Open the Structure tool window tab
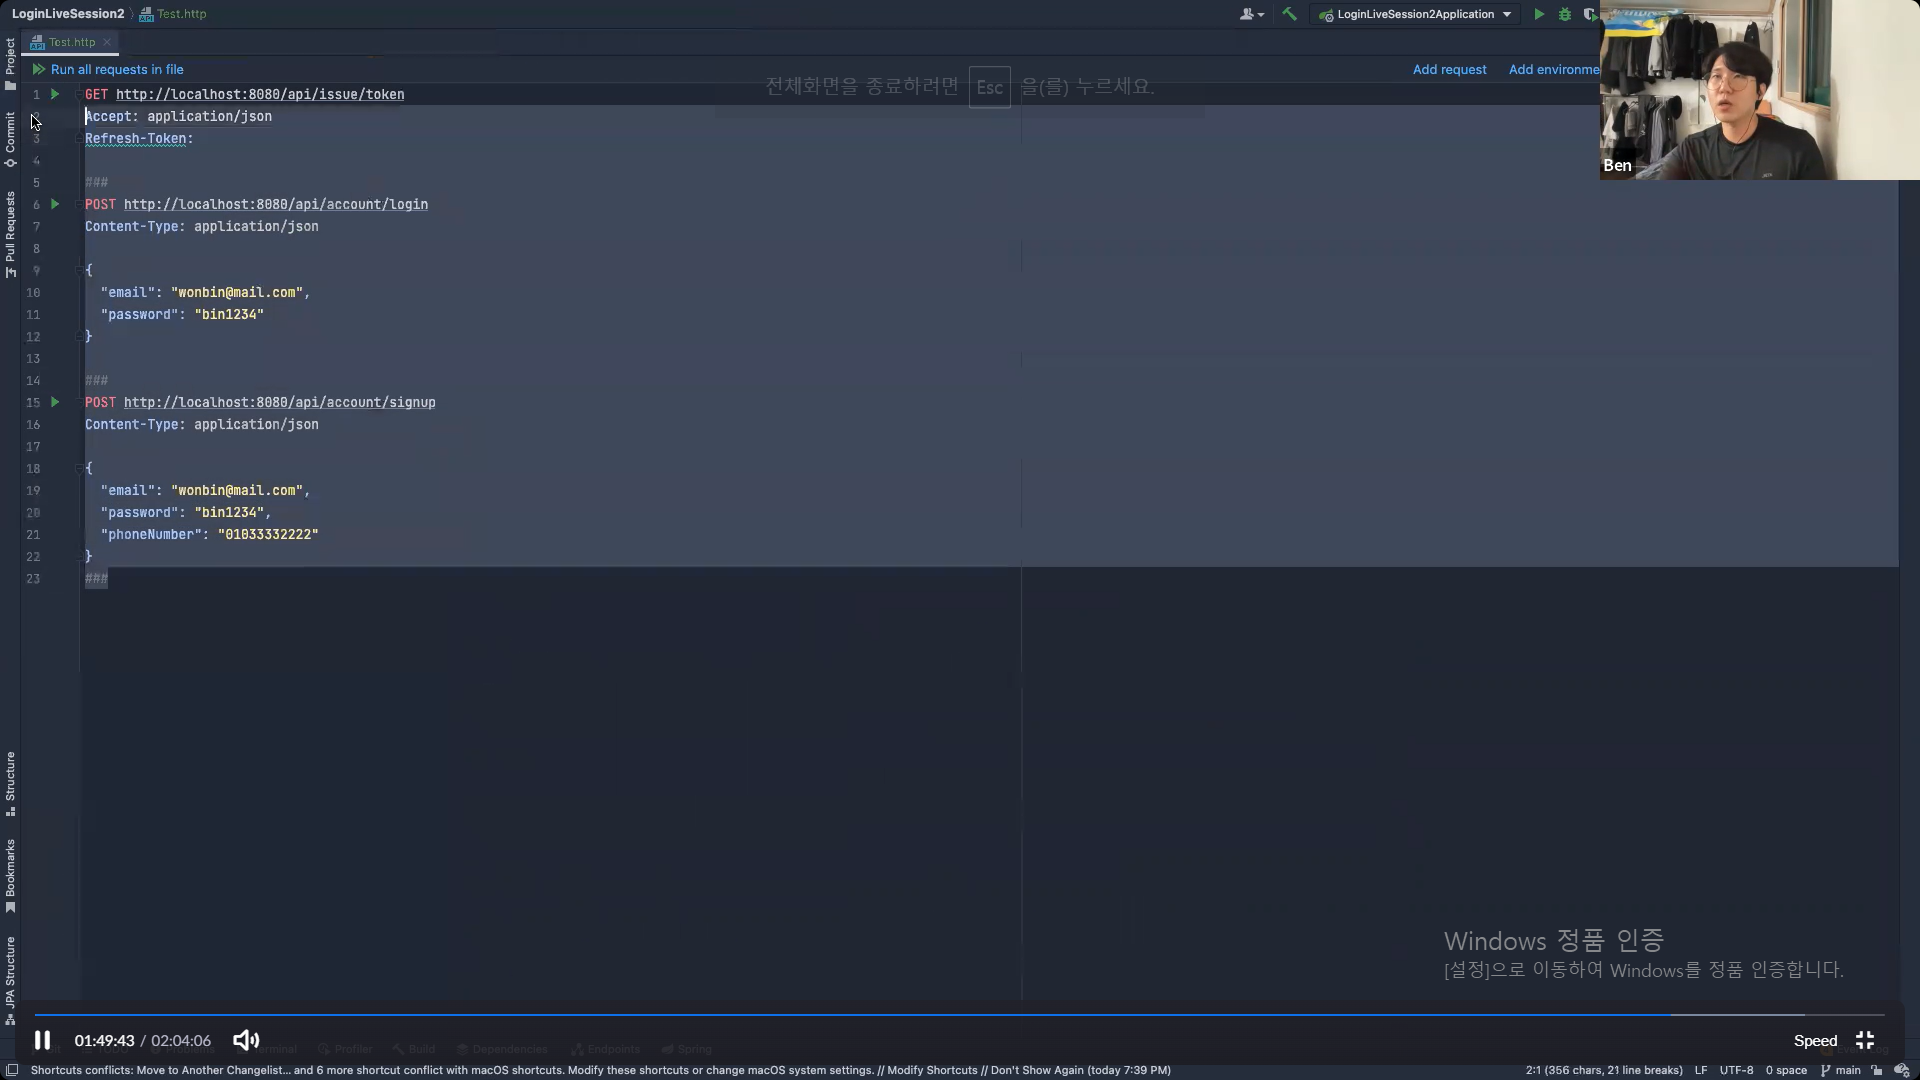Screen dimensions: 1920x1080 click(x=10, y=782)
